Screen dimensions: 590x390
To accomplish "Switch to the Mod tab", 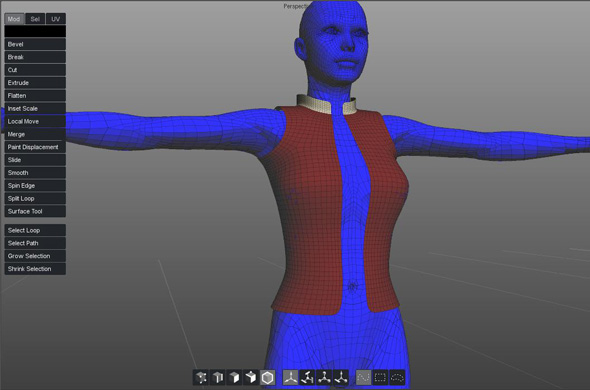I will tap(14, 19).
